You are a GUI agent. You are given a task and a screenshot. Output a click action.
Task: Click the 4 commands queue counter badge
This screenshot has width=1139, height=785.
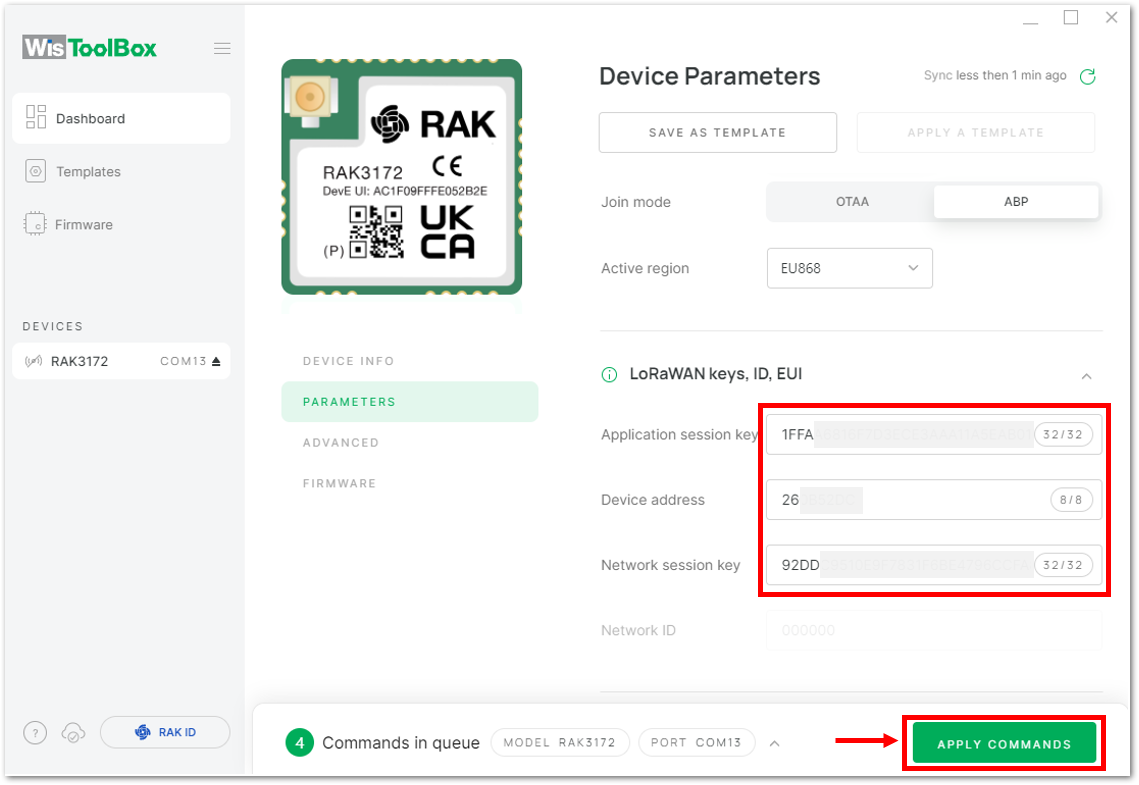tap(299, 743)
